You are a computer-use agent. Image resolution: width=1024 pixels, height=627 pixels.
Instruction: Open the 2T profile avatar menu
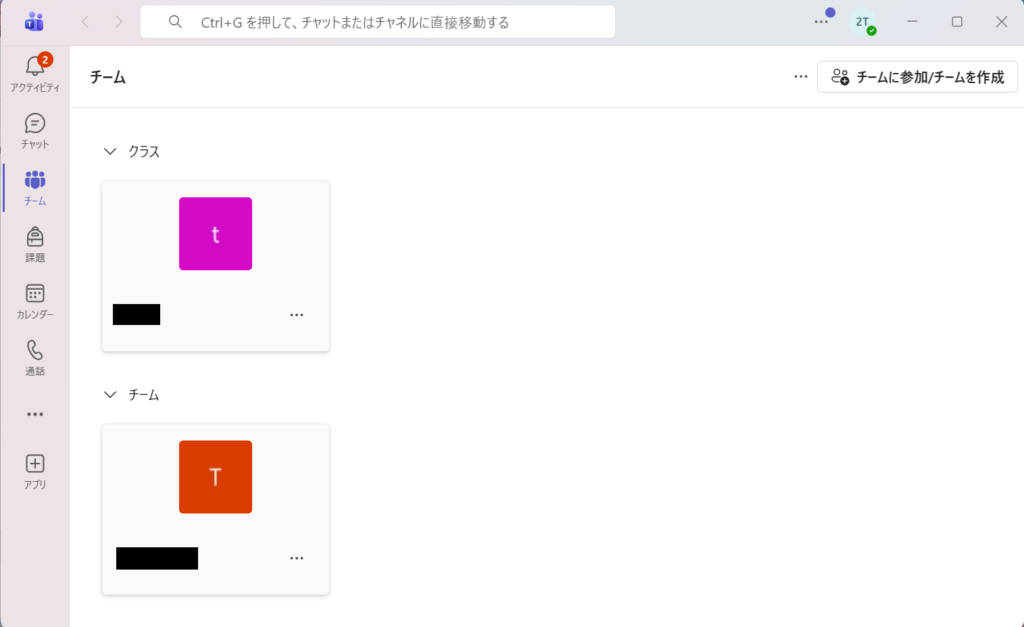tap(862, 22)
